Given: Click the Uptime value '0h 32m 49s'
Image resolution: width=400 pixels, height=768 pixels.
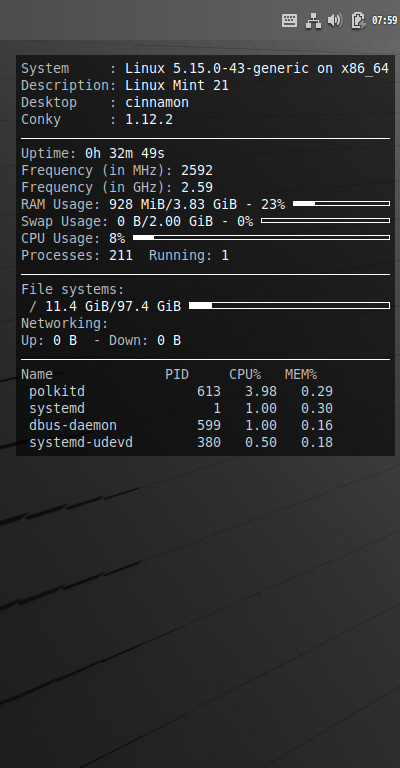Looking at the screenshot, I should pos(125,153).
